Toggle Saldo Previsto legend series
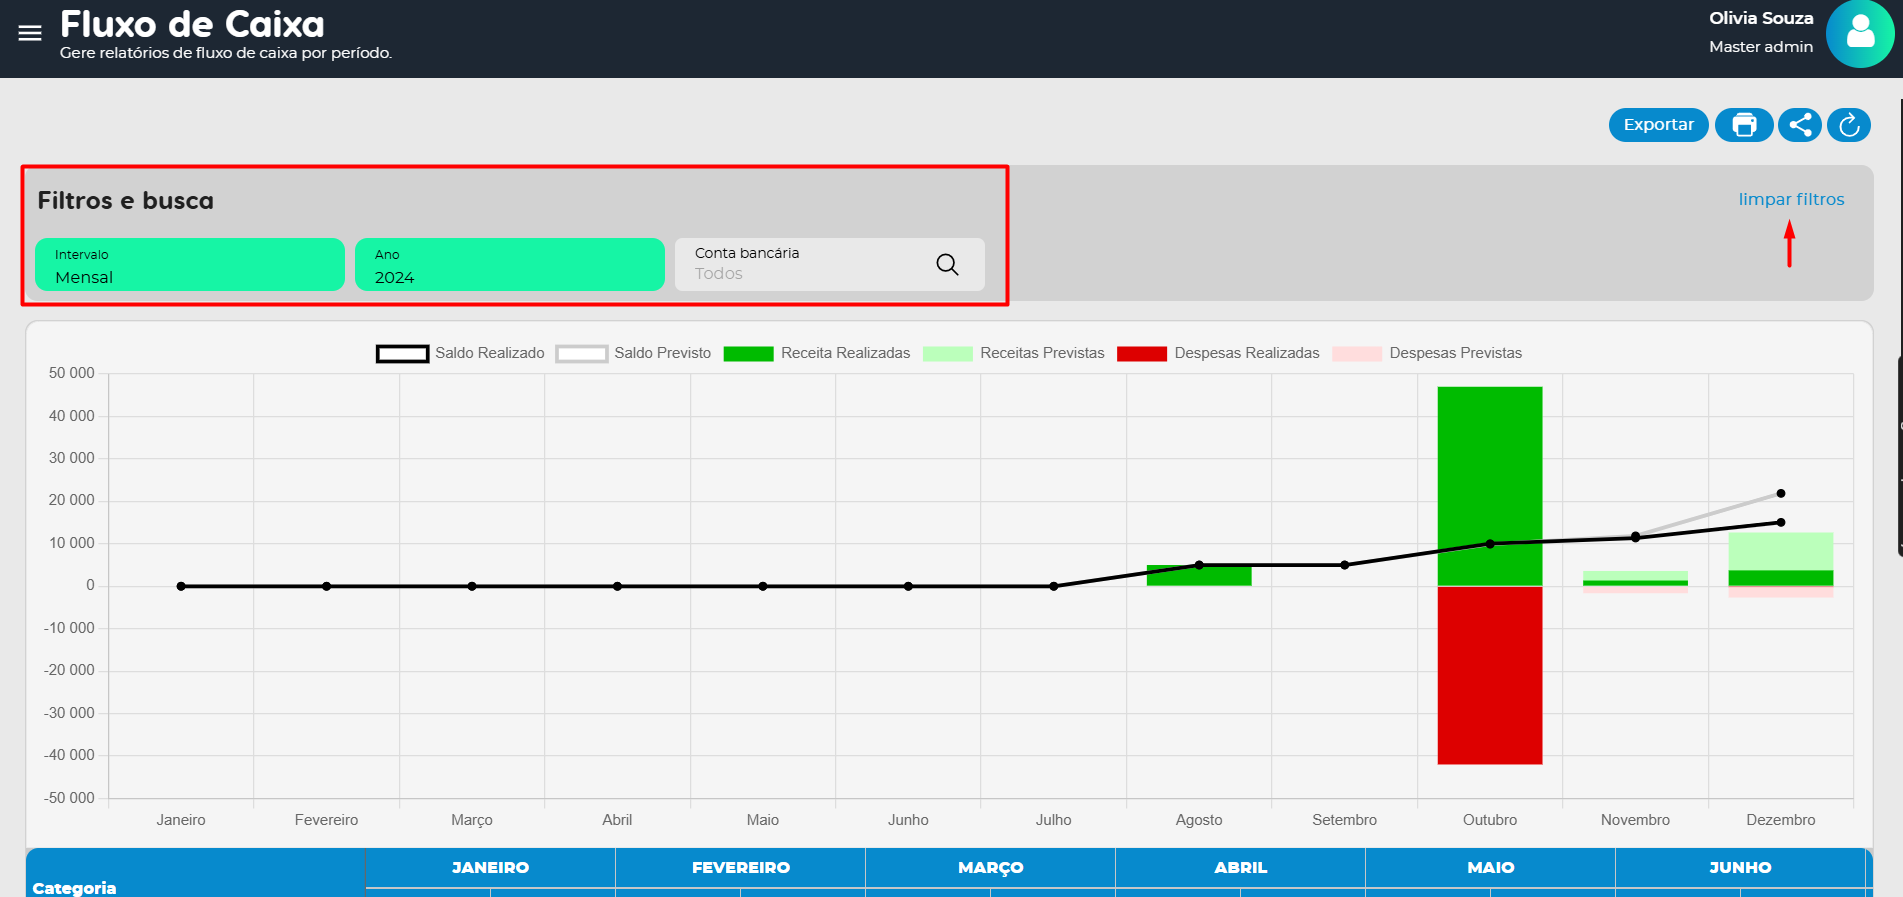This screenshot has width=1903, height=897. pyautogui.click(x=635, y=353)
